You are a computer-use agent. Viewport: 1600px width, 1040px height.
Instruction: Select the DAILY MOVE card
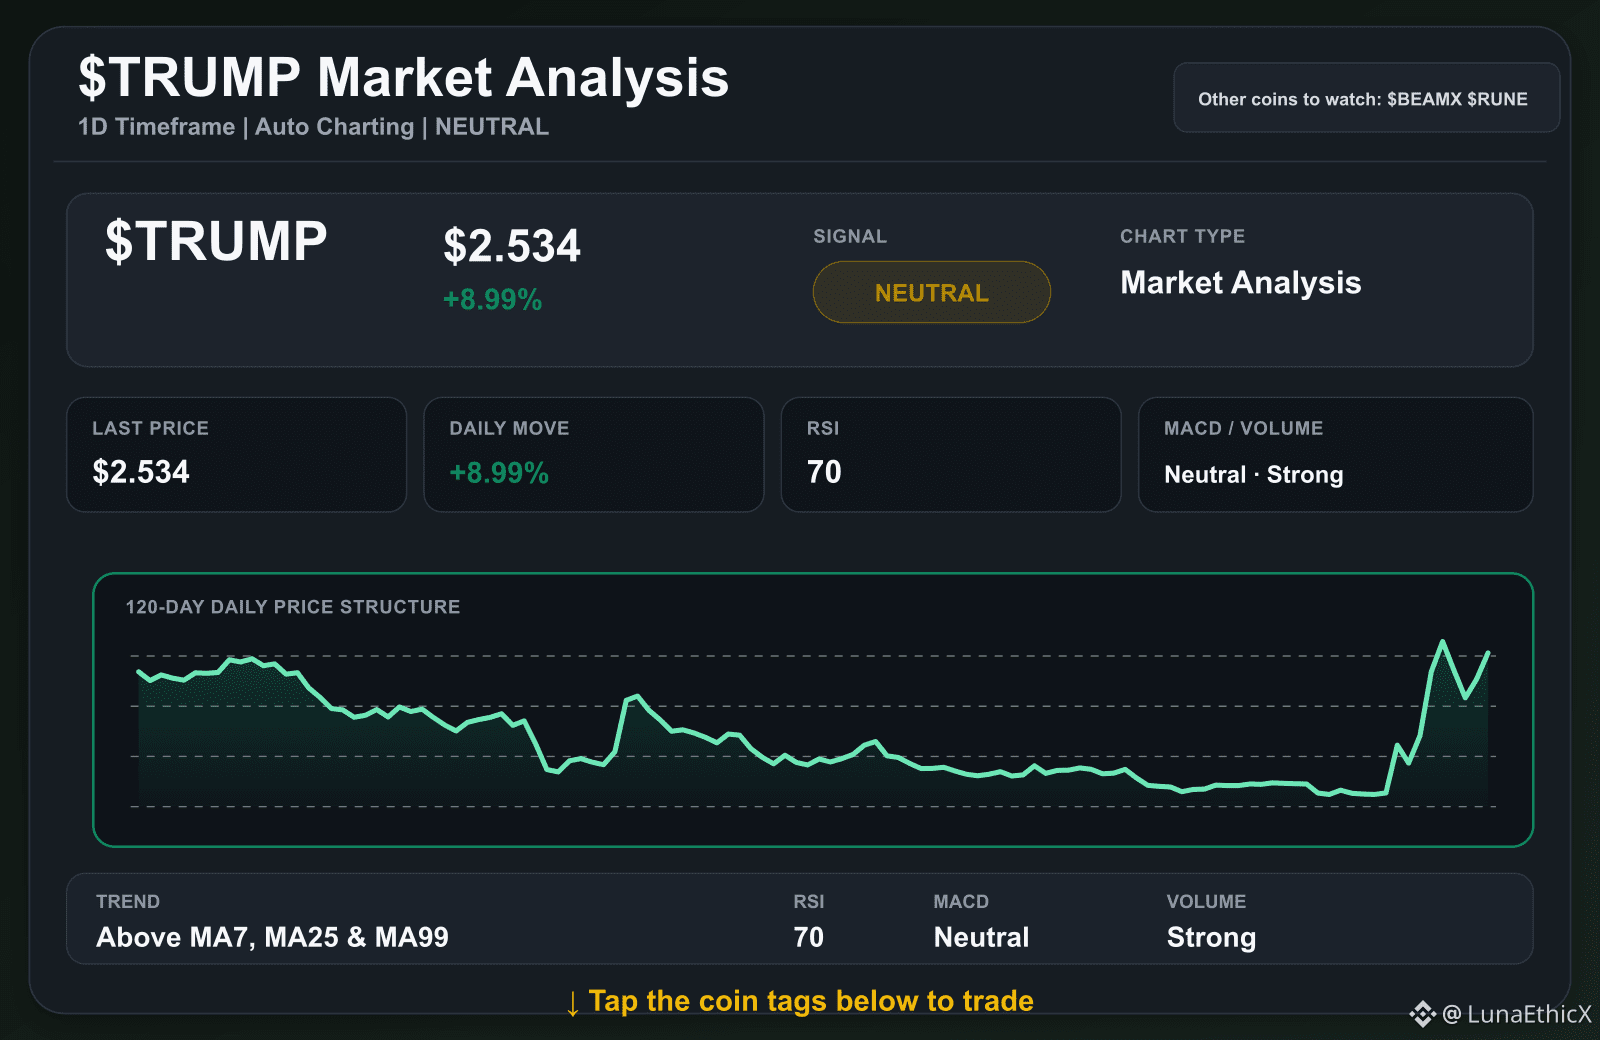[x=593, y=455]
